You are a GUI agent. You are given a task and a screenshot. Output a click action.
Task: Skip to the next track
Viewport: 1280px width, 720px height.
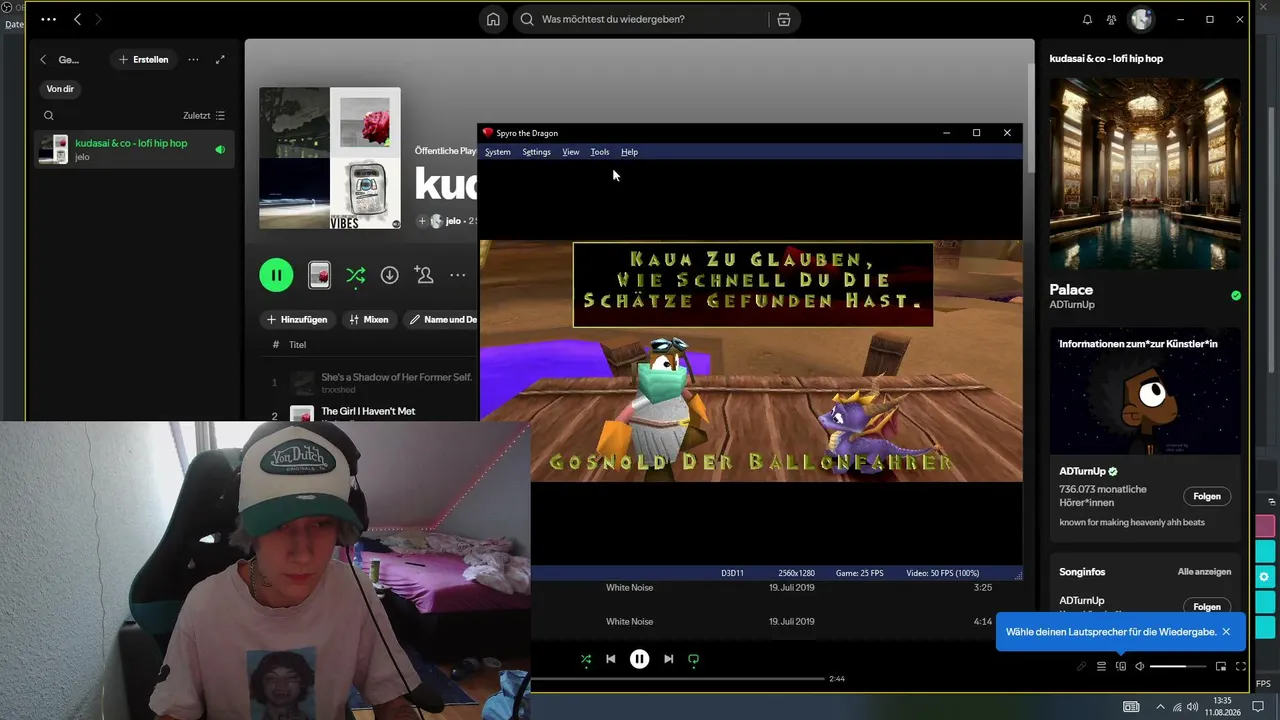click(x=669, y=659)
